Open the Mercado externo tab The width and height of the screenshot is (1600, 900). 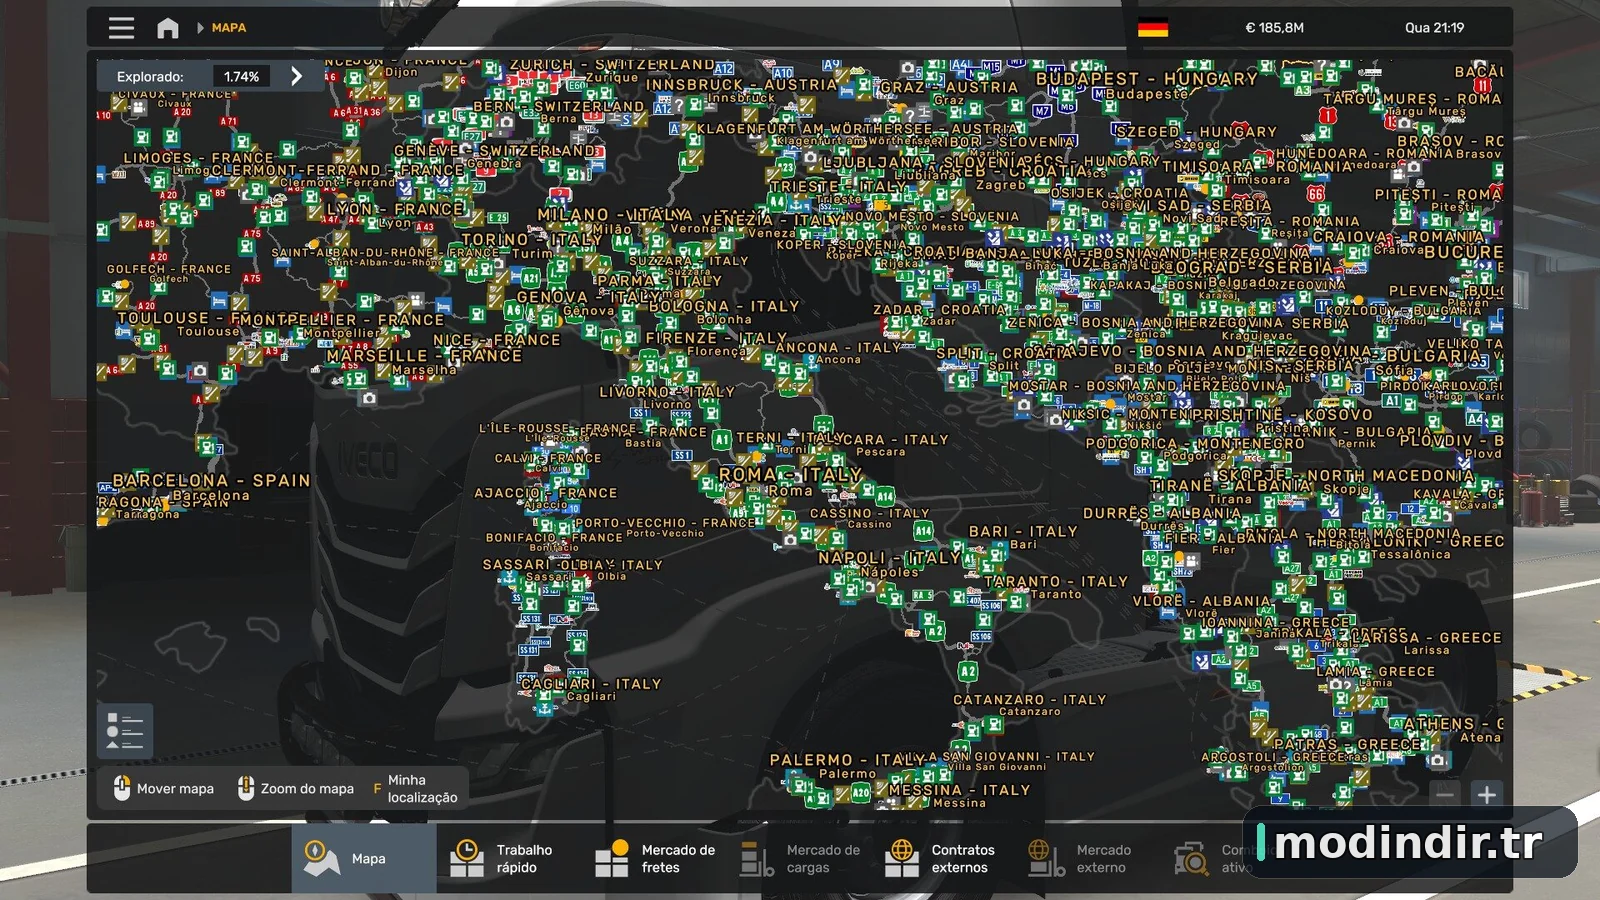[1087, 858]
